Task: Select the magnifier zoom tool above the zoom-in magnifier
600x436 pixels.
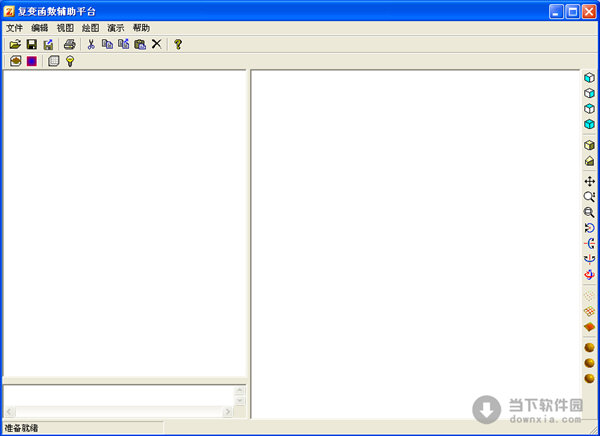Action: [x=589, y=197]
